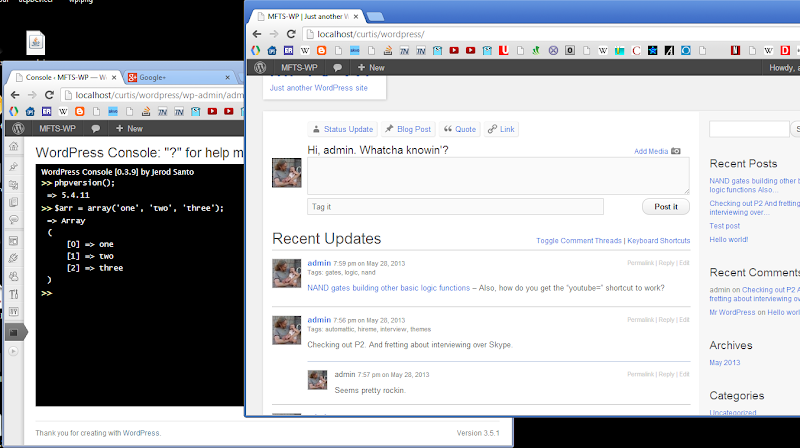Open red C bookmark in site window

click(x=636, y=51)
